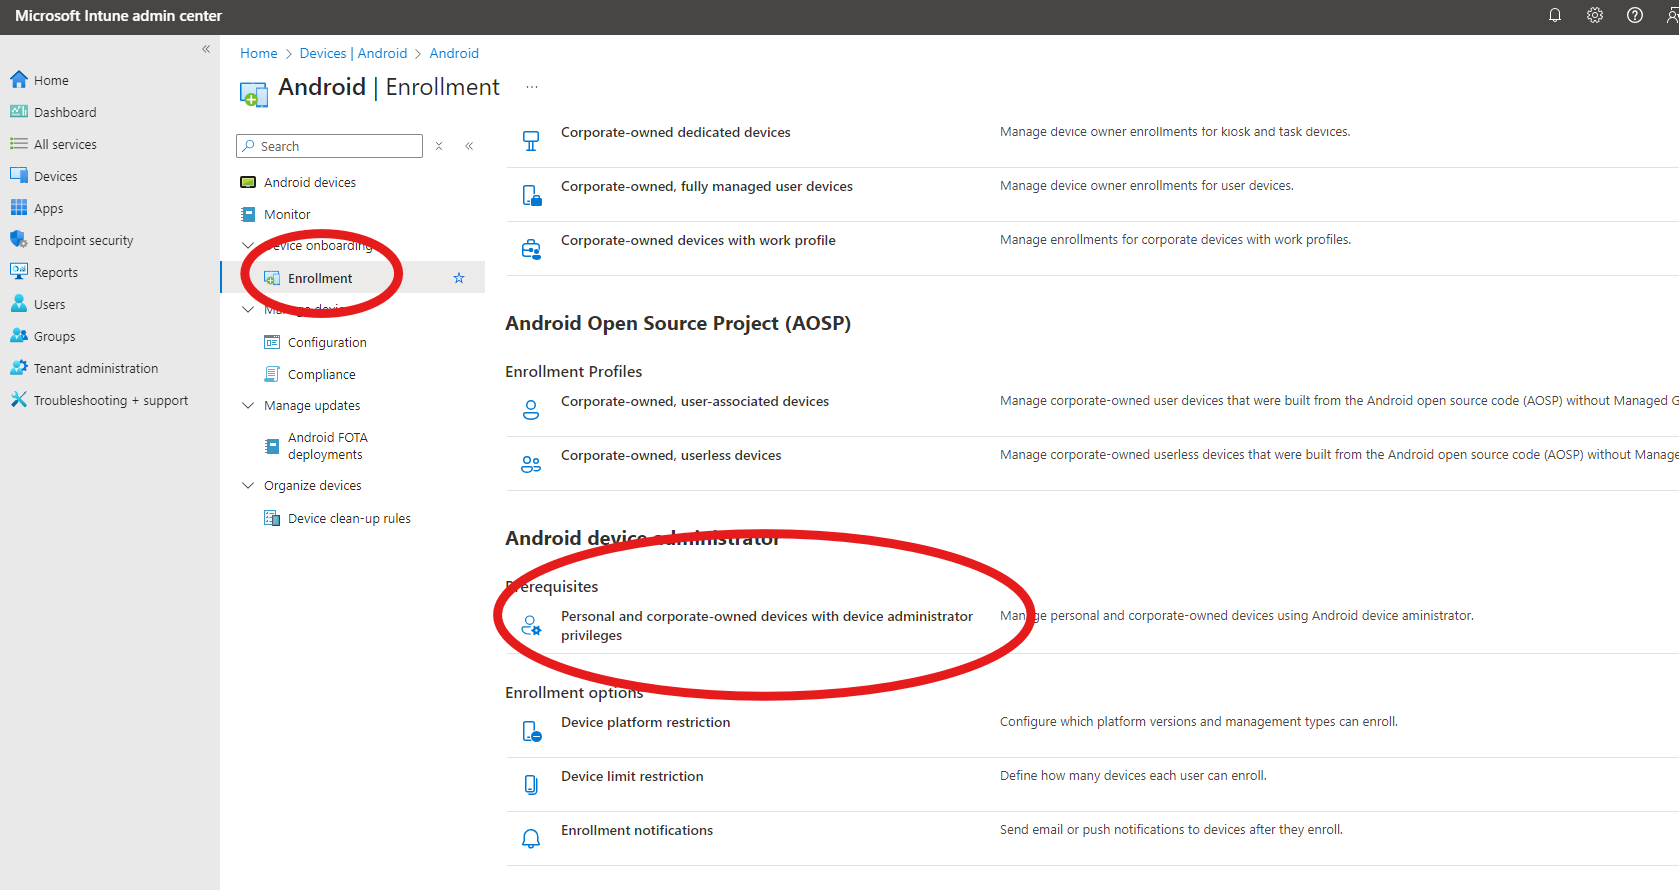Click Device limit restriction phone icon
Image resolution: width=1679 pixels, height=890 pixels.
tap(531, 785)
